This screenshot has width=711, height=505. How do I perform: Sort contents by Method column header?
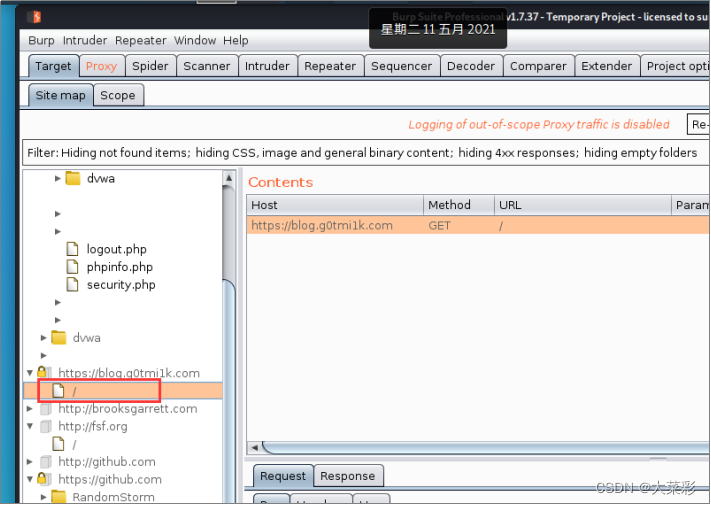tap(458, 205)
